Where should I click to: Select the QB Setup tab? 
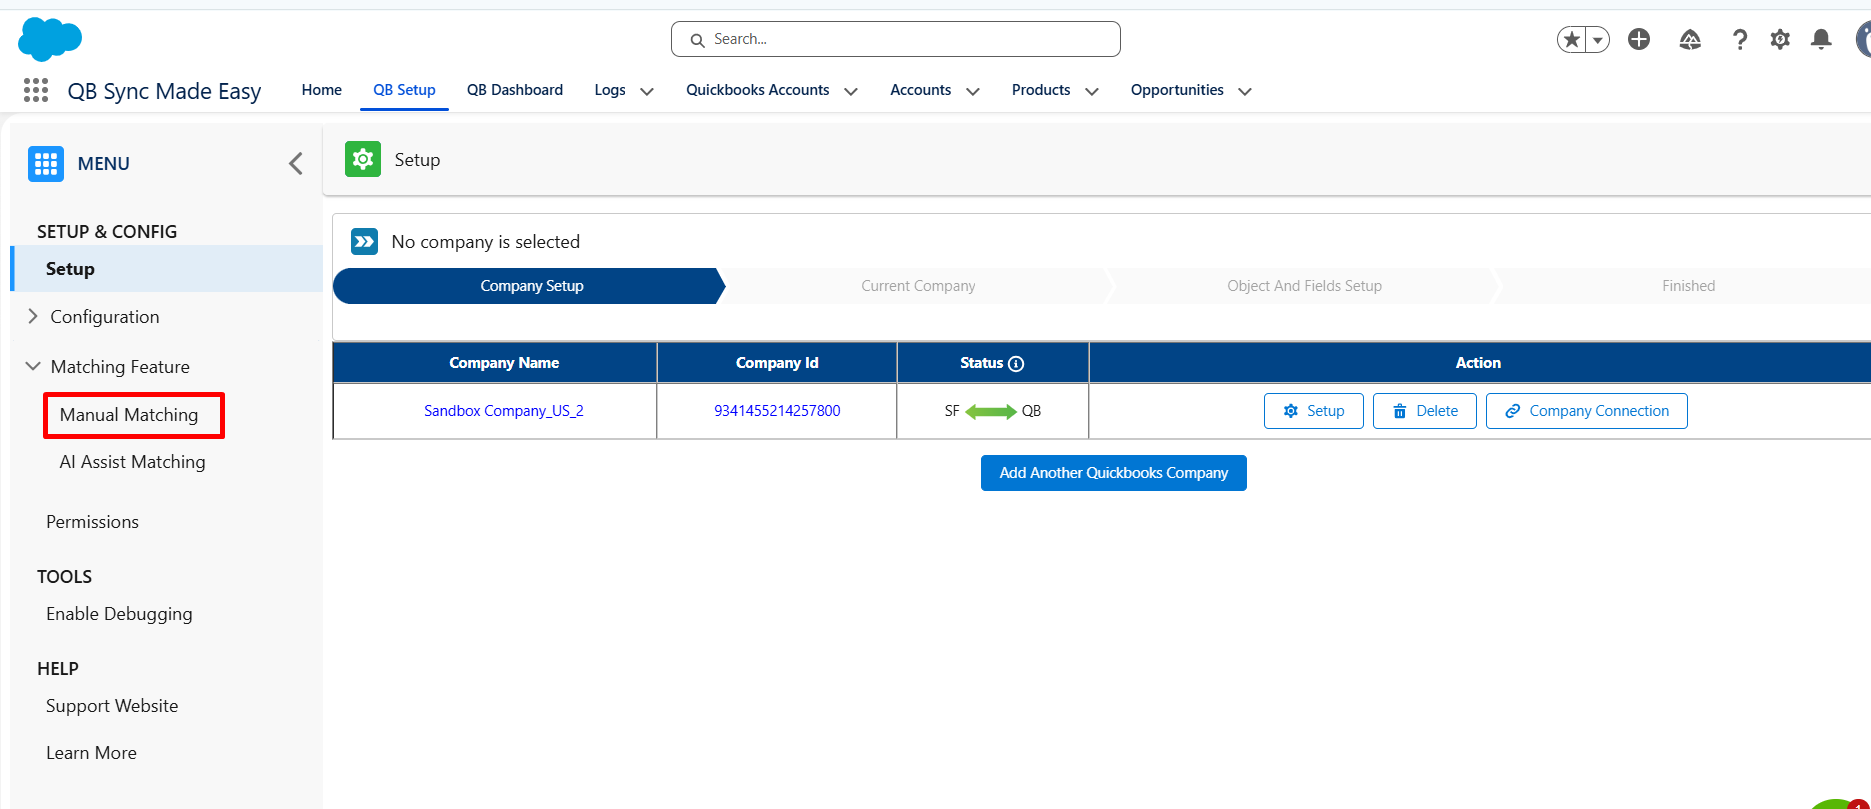tap(404, 90)
